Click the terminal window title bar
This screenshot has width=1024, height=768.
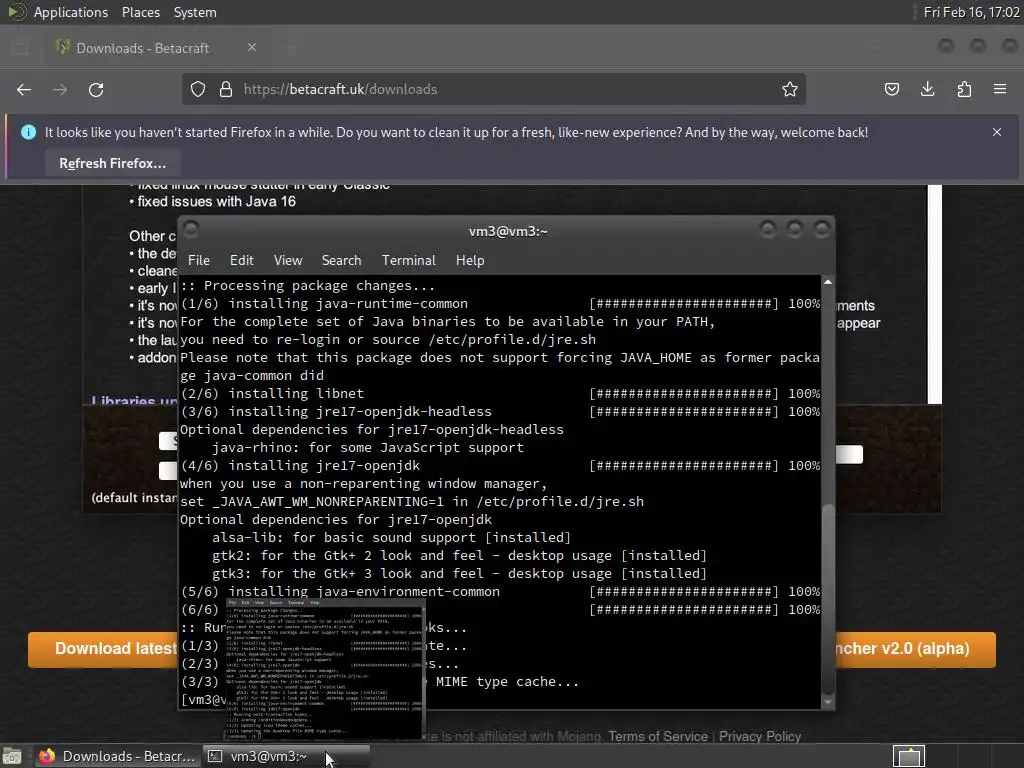pyautogui.click(x=507, y=231)
